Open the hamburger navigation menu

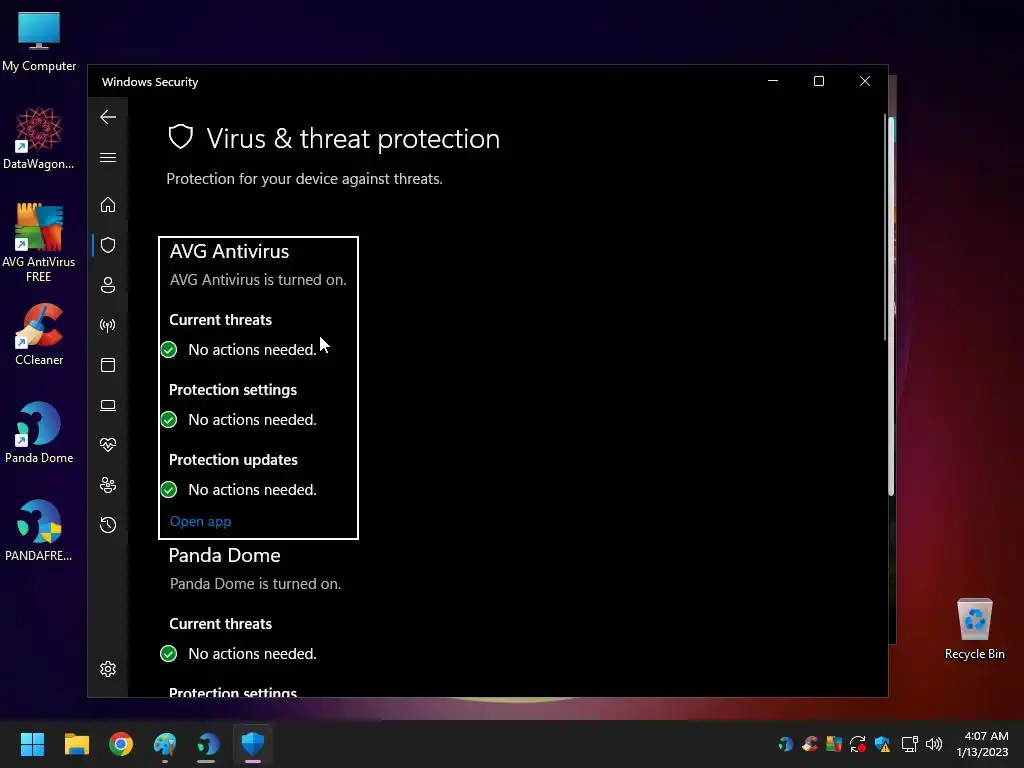[108, 157]
